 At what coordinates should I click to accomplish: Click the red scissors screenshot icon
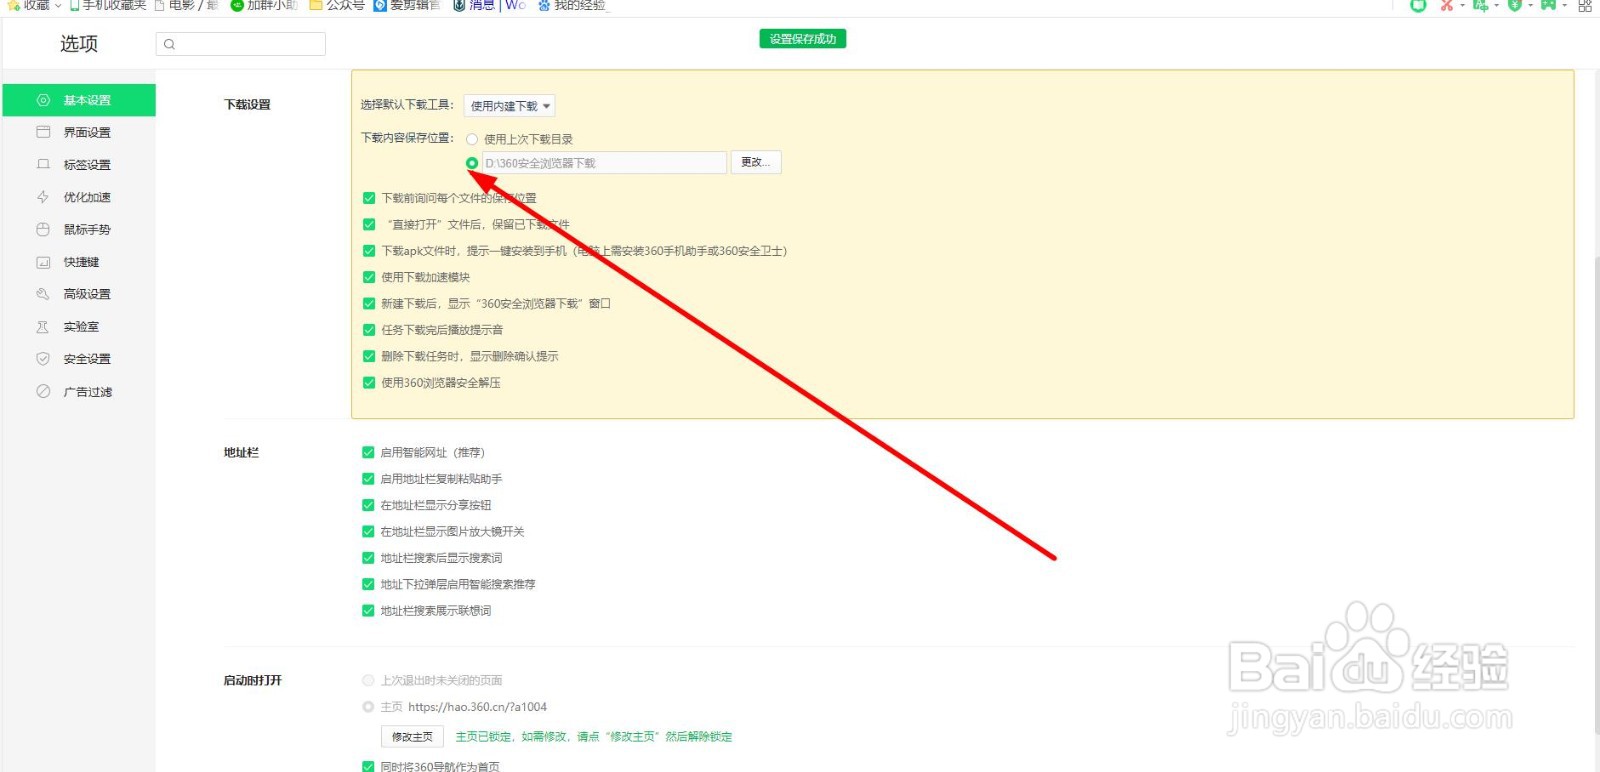coord(1446,5)
